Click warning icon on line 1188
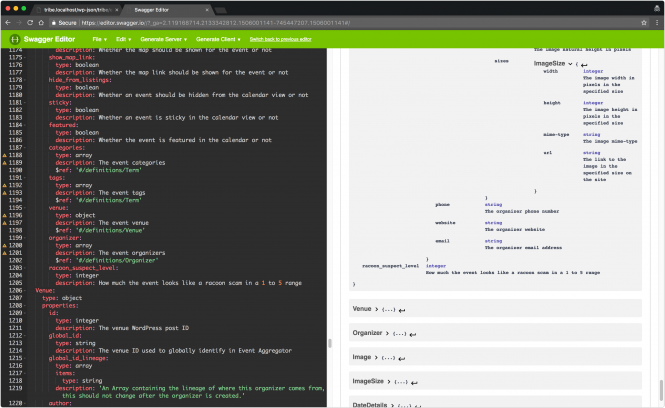665x408 pixels. [x=5, y=157]
